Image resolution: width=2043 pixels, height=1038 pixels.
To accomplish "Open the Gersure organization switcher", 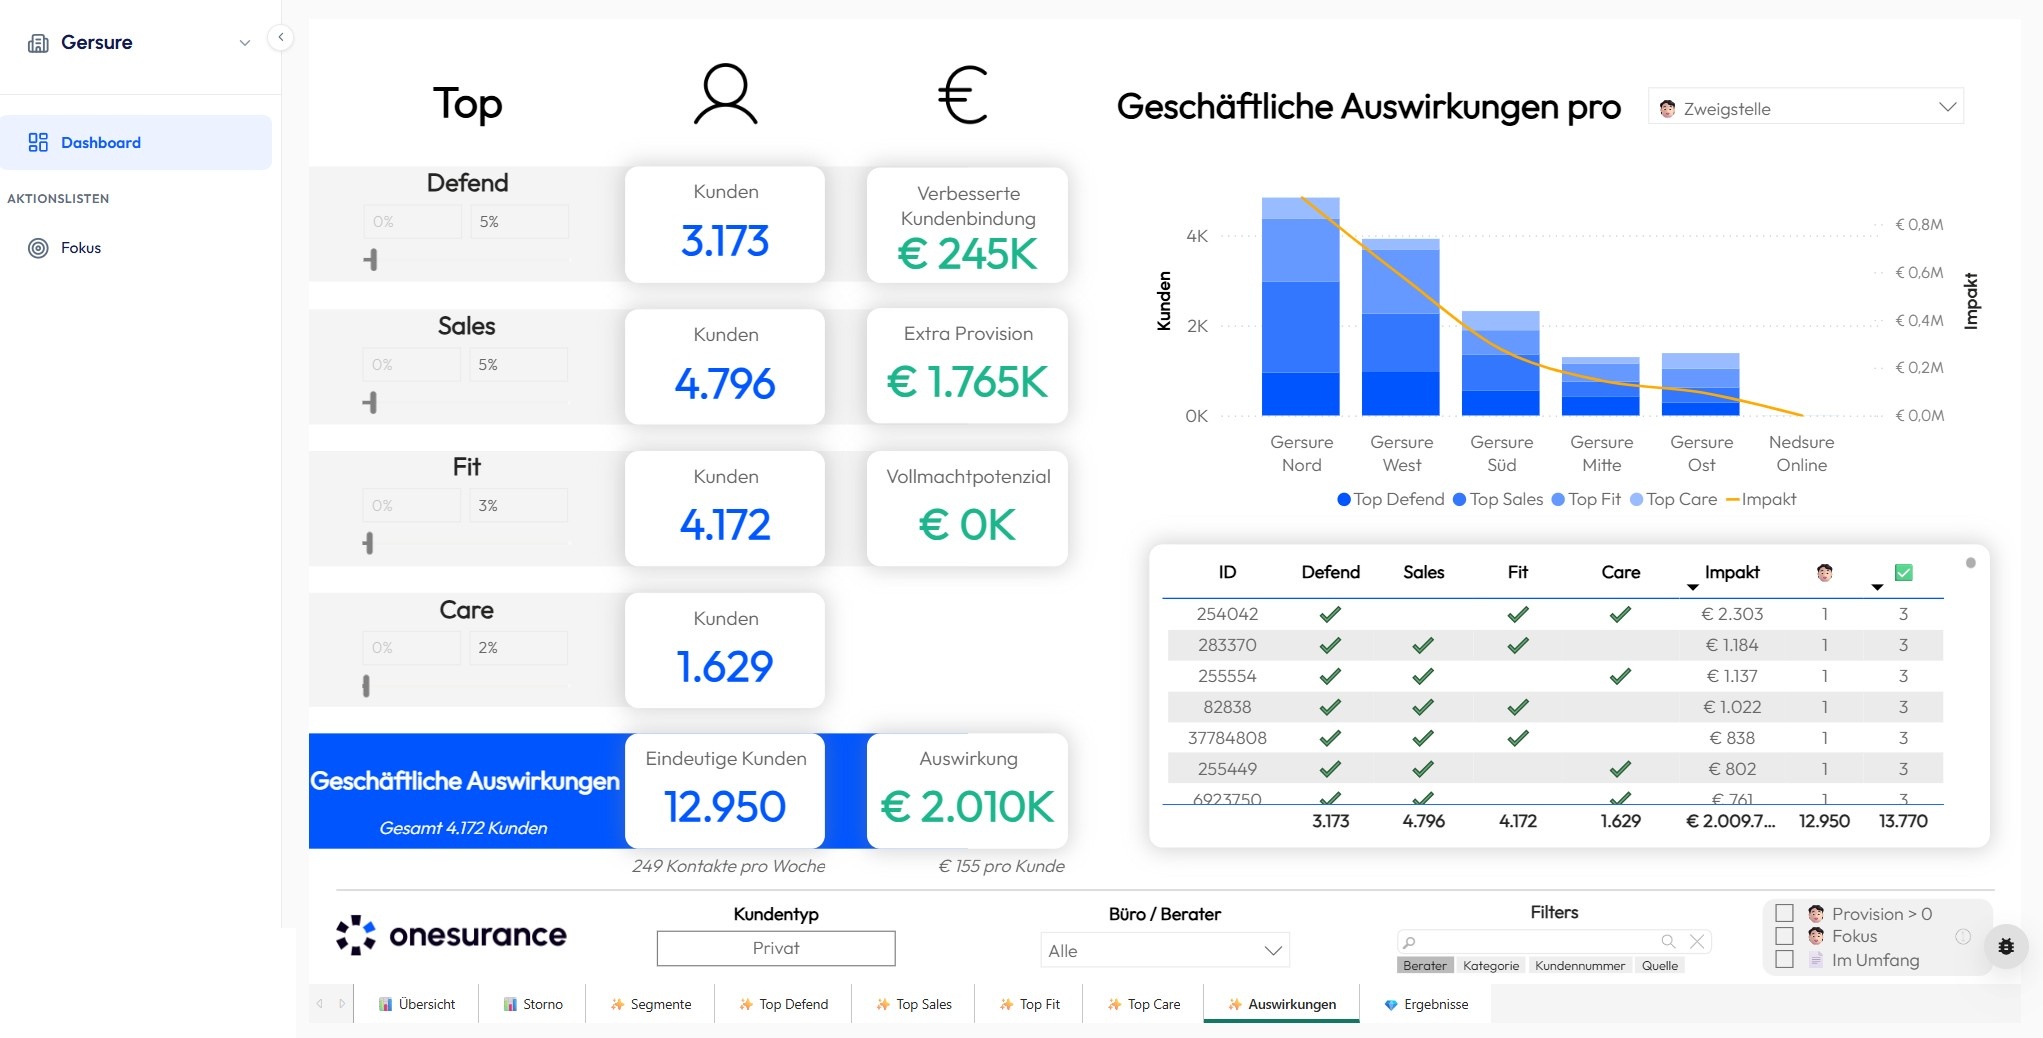I will pyautogui.click(x=140, y=43).
